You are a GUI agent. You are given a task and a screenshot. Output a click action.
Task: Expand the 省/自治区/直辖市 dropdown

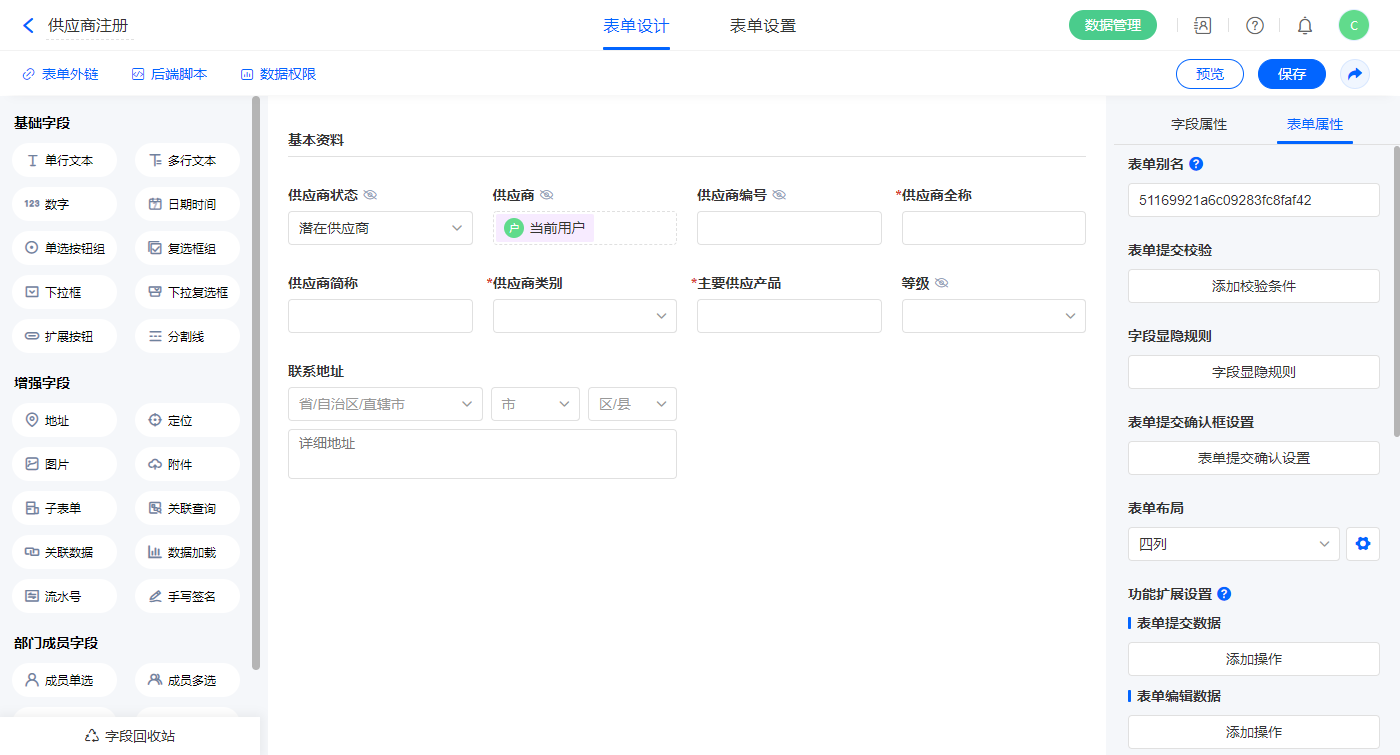pos(384,404)
